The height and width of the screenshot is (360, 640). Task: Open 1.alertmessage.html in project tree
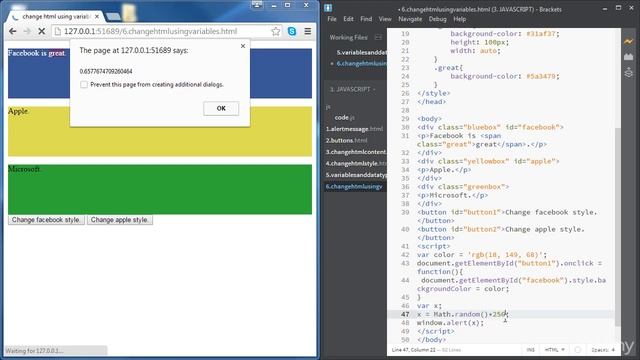[354, 129]
